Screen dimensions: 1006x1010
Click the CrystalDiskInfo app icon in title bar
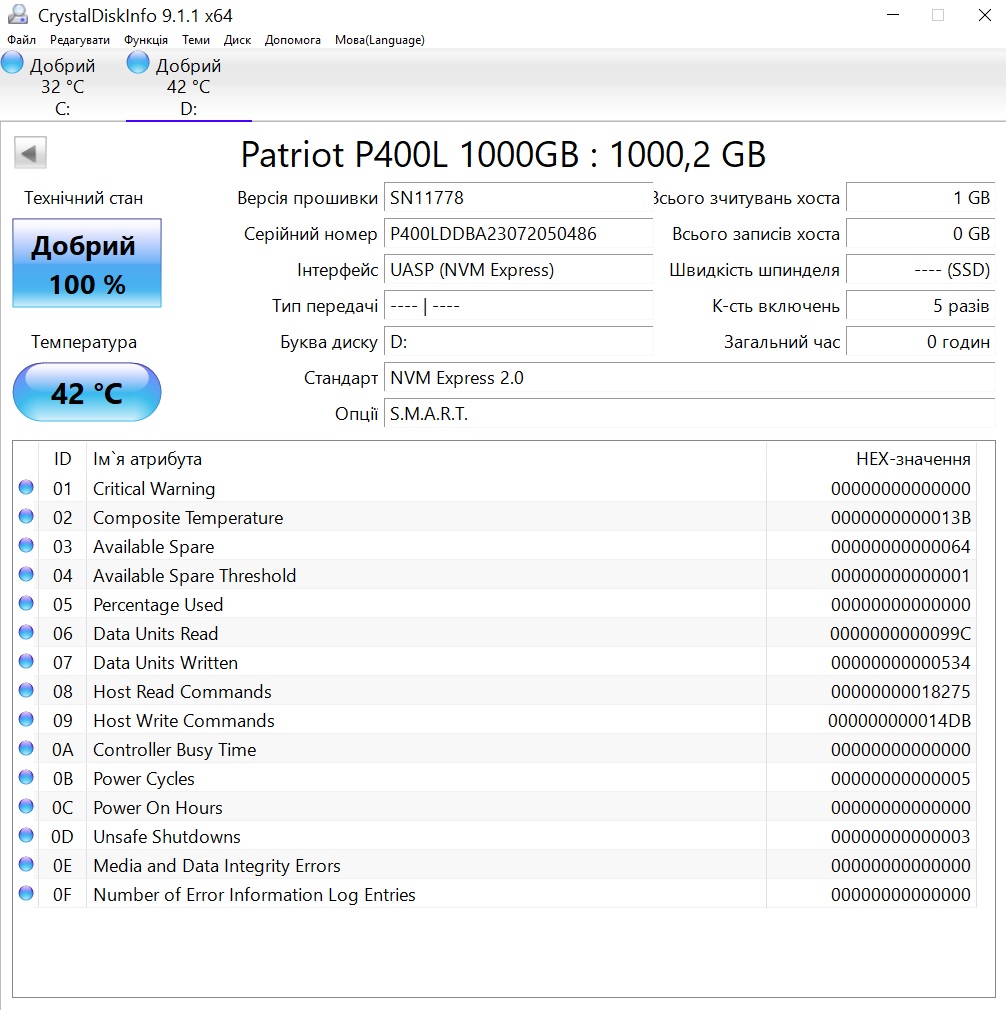click(17, 15)
